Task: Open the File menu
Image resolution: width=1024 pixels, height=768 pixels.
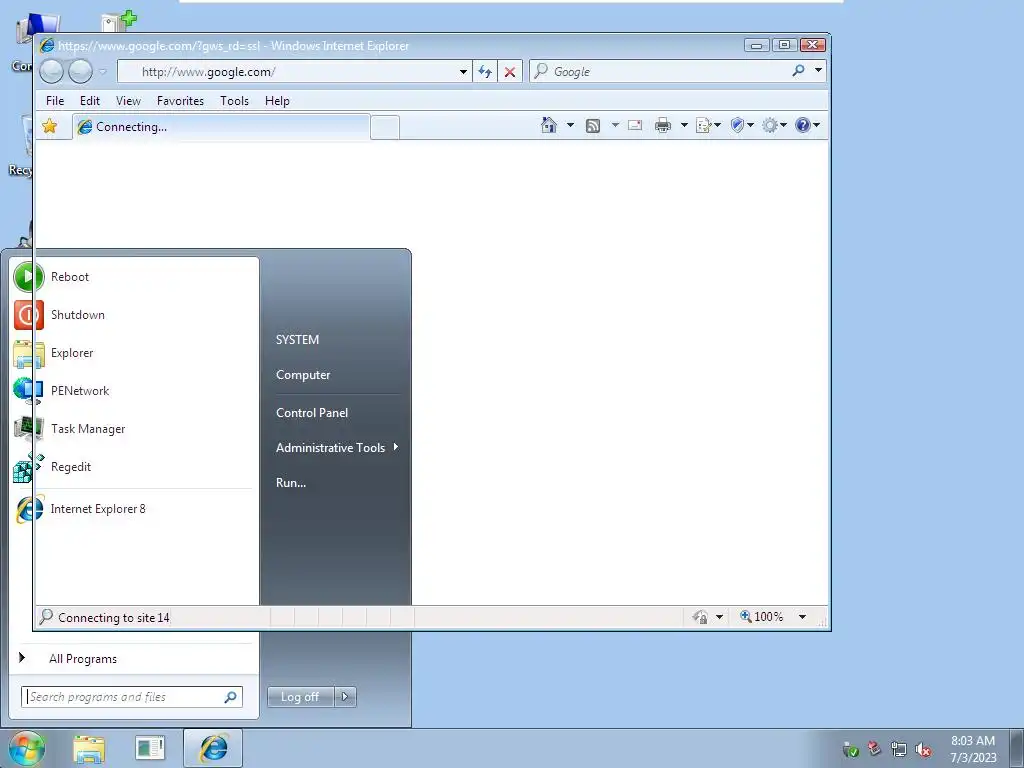Action: click(55, 101)
